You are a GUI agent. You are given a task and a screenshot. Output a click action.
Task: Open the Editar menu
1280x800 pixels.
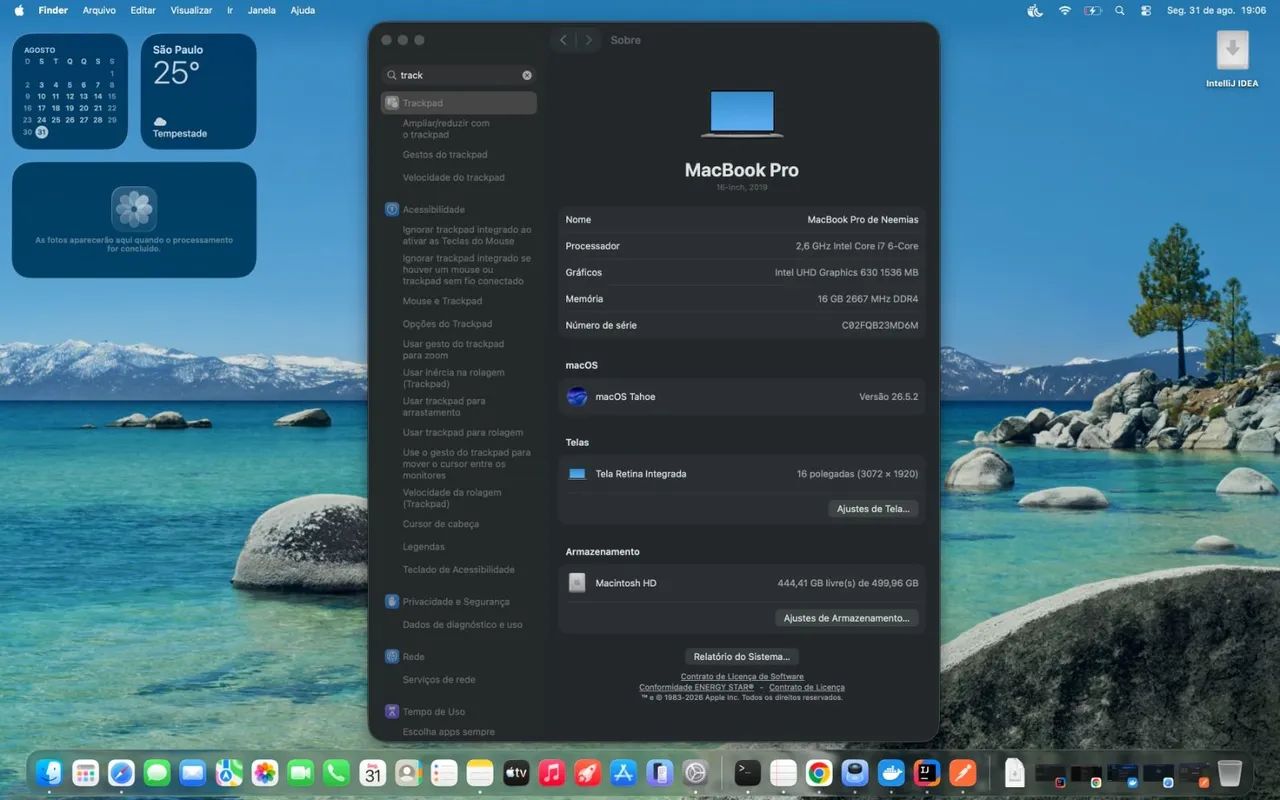tap(143, 10)
